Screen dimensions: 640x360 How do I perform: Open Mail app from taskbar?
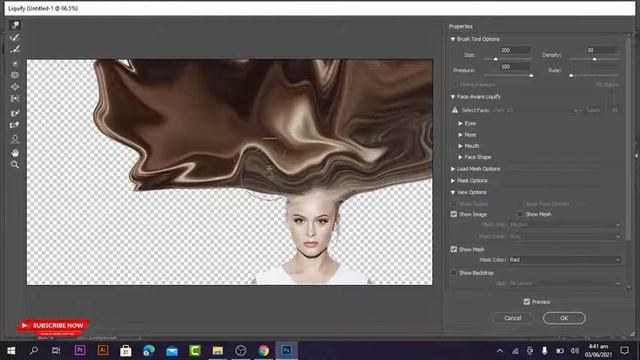pyautogui.click(x=172, y=351)
